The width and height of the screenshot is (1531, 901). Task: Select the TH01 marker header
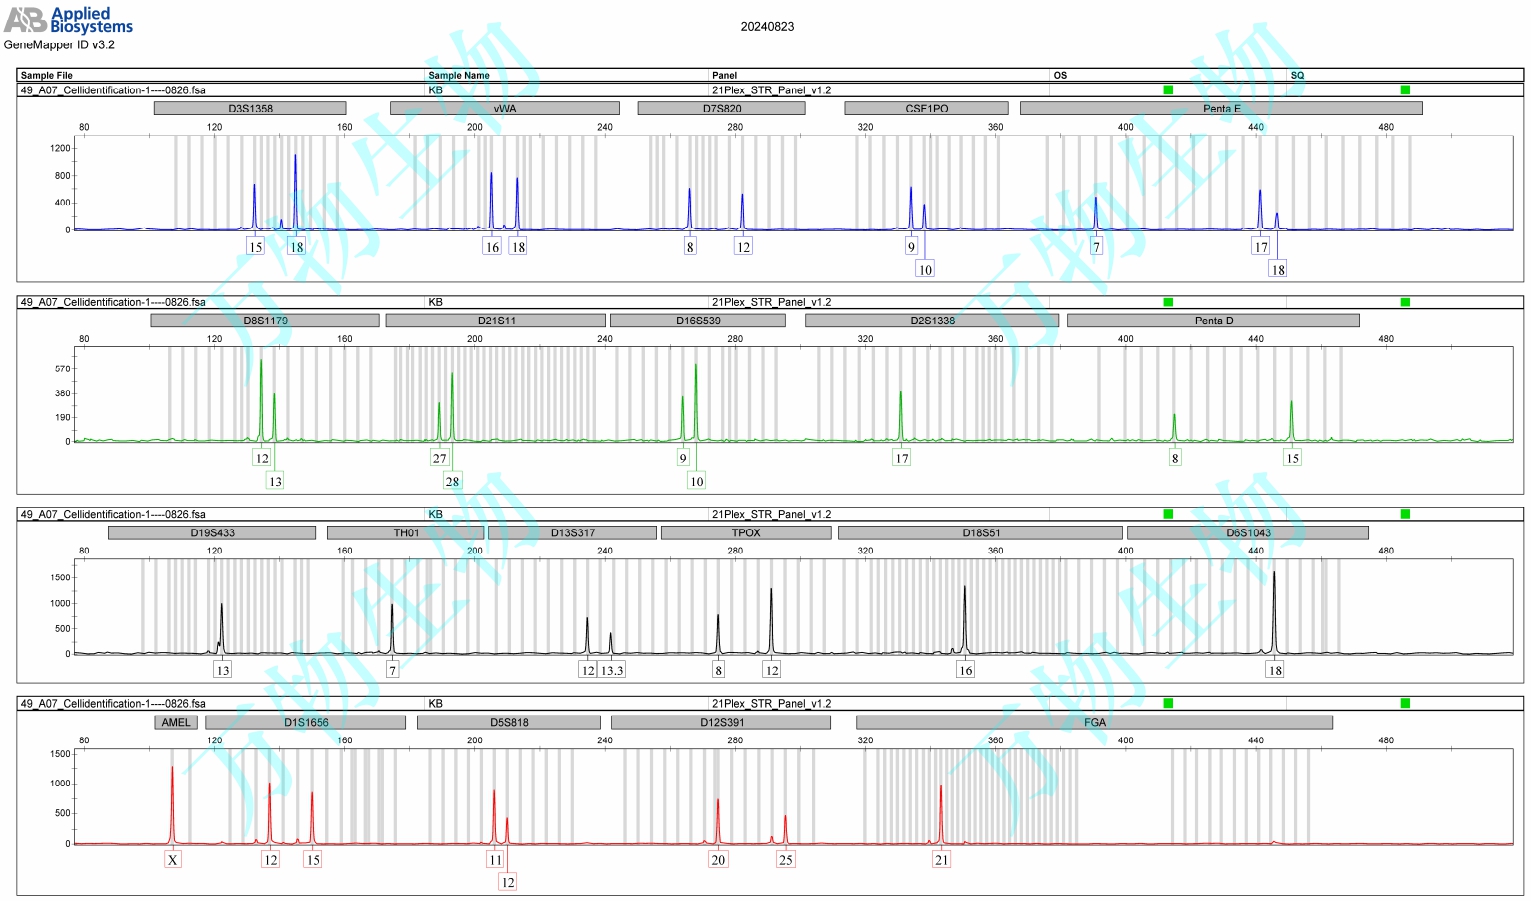click(x=405, y=533)
